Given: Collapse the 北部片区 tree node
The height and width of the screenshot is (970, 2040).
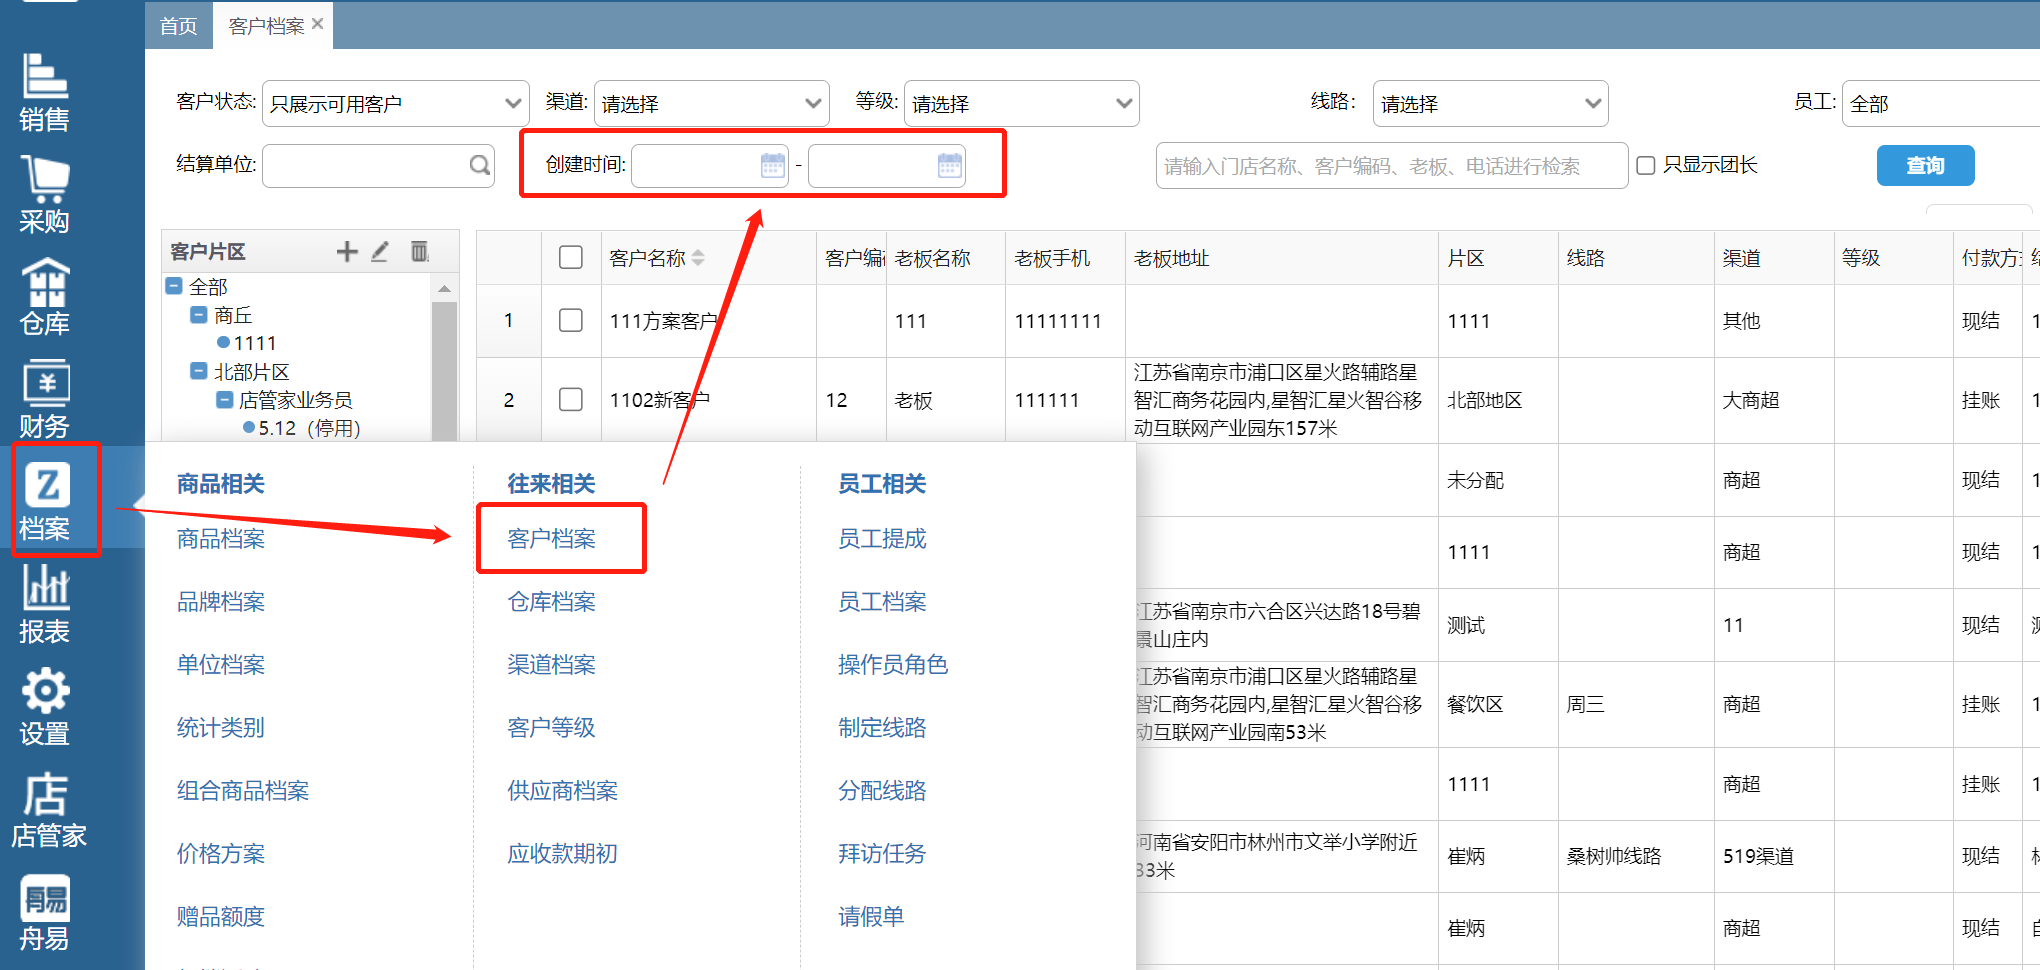Looking at the screenshot, I should [199, 372].
